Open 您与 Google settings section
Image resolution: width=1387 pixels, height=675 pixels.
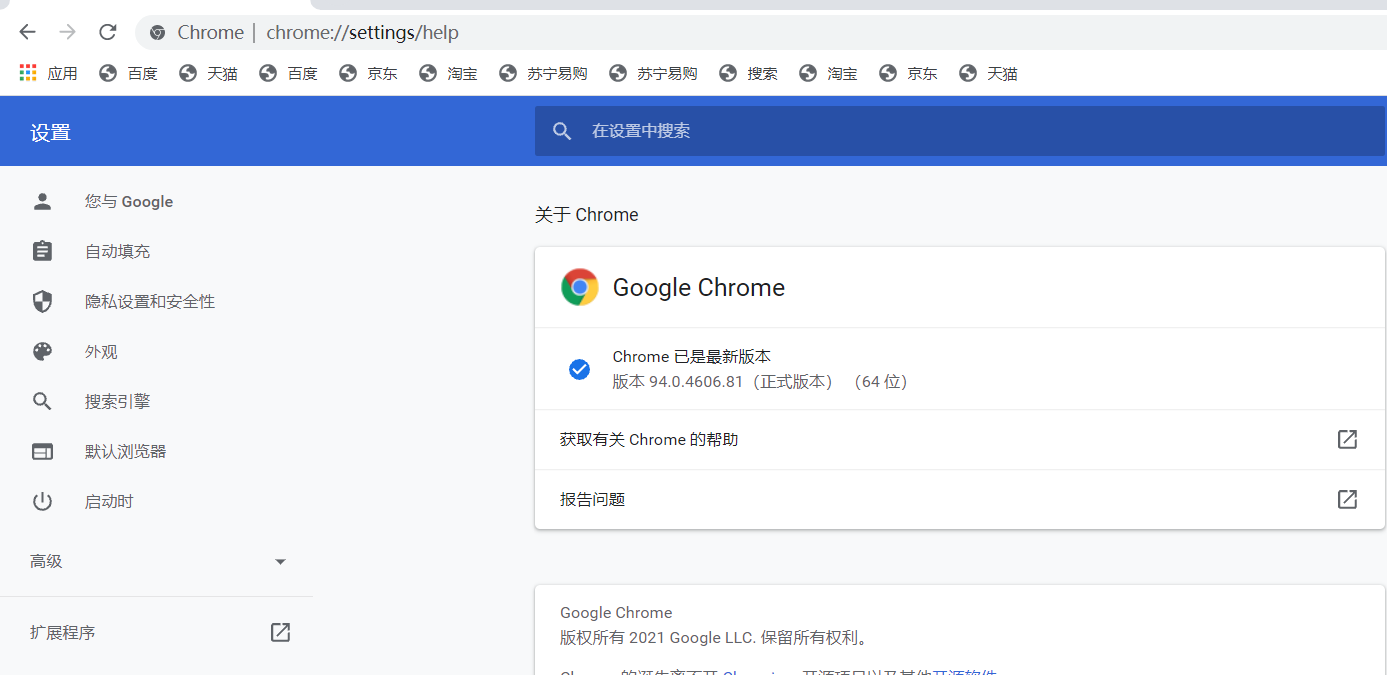(x=128, y=201)
